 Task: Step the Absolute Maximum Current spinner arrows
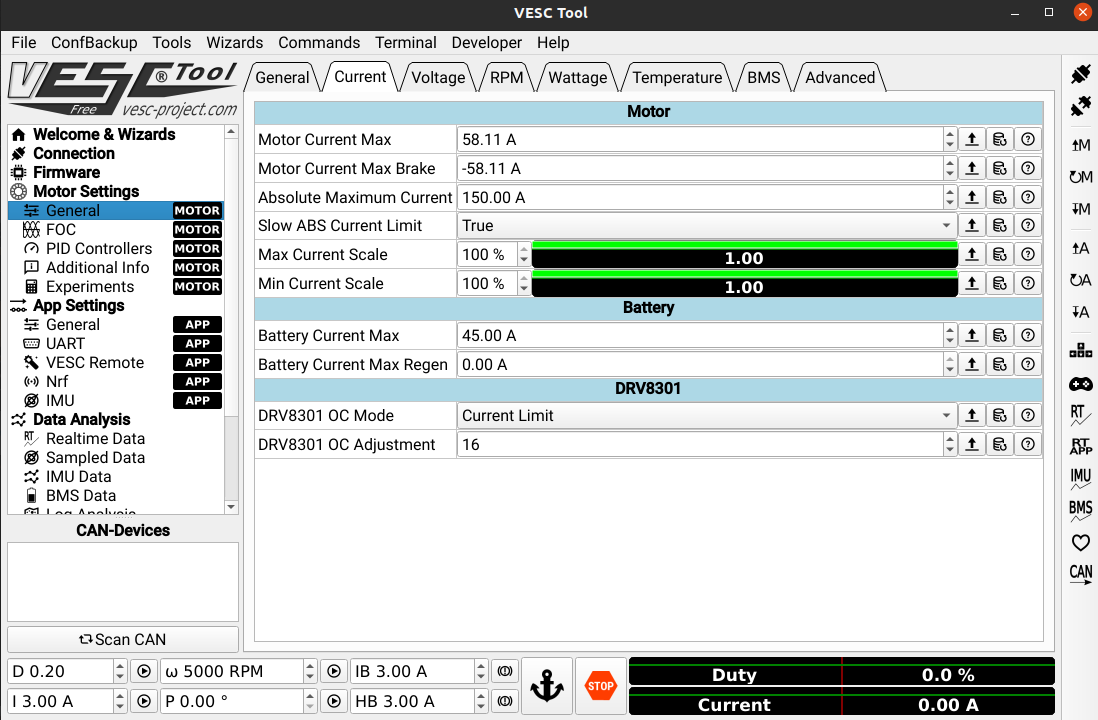(950, 197)
